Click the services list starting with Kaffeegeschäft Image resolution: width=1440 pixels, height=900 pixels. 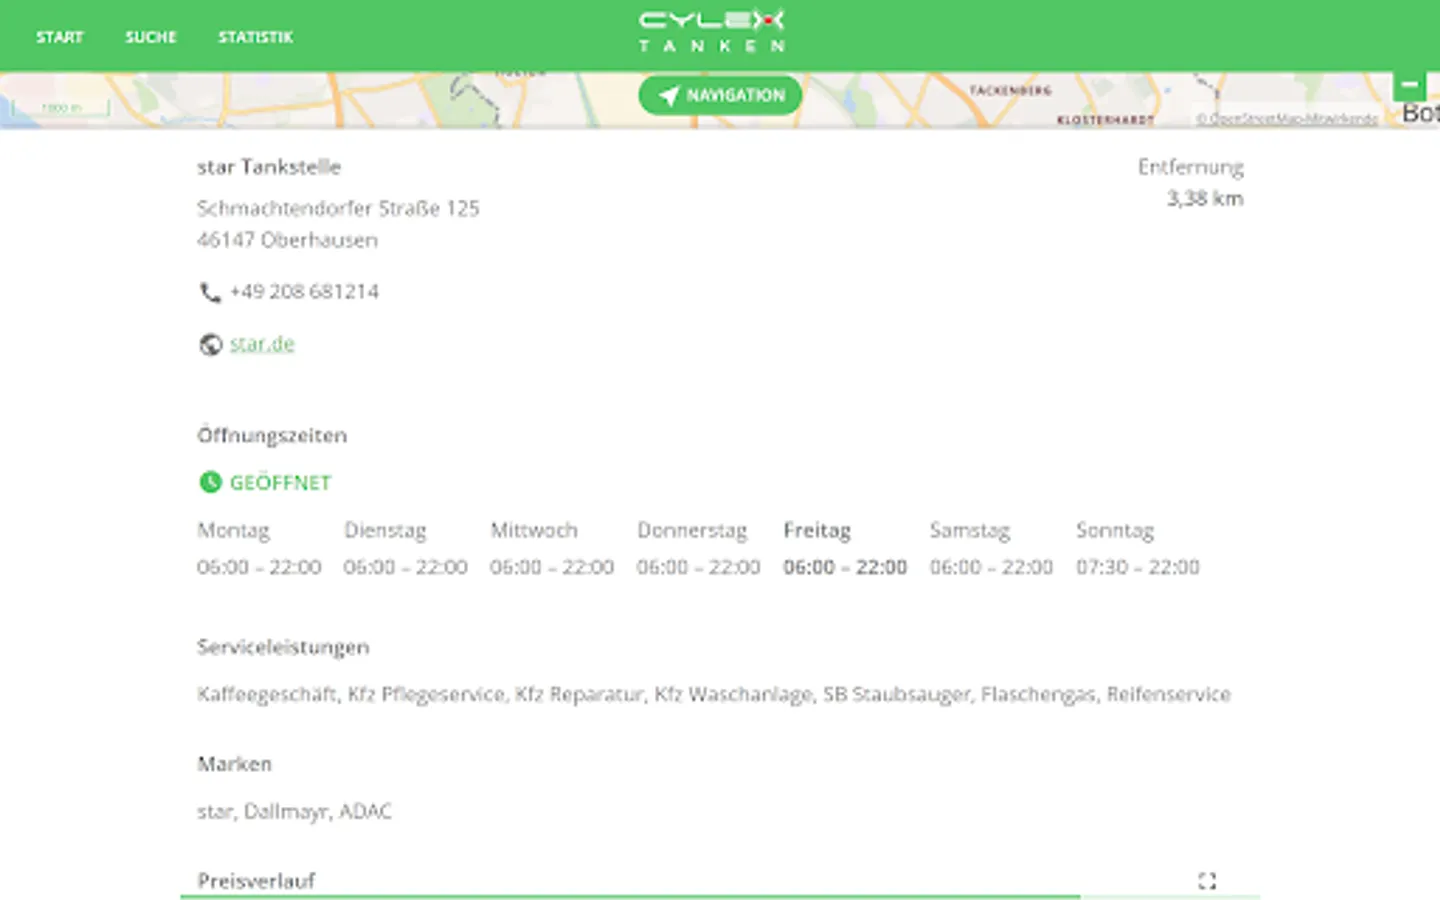714,694
